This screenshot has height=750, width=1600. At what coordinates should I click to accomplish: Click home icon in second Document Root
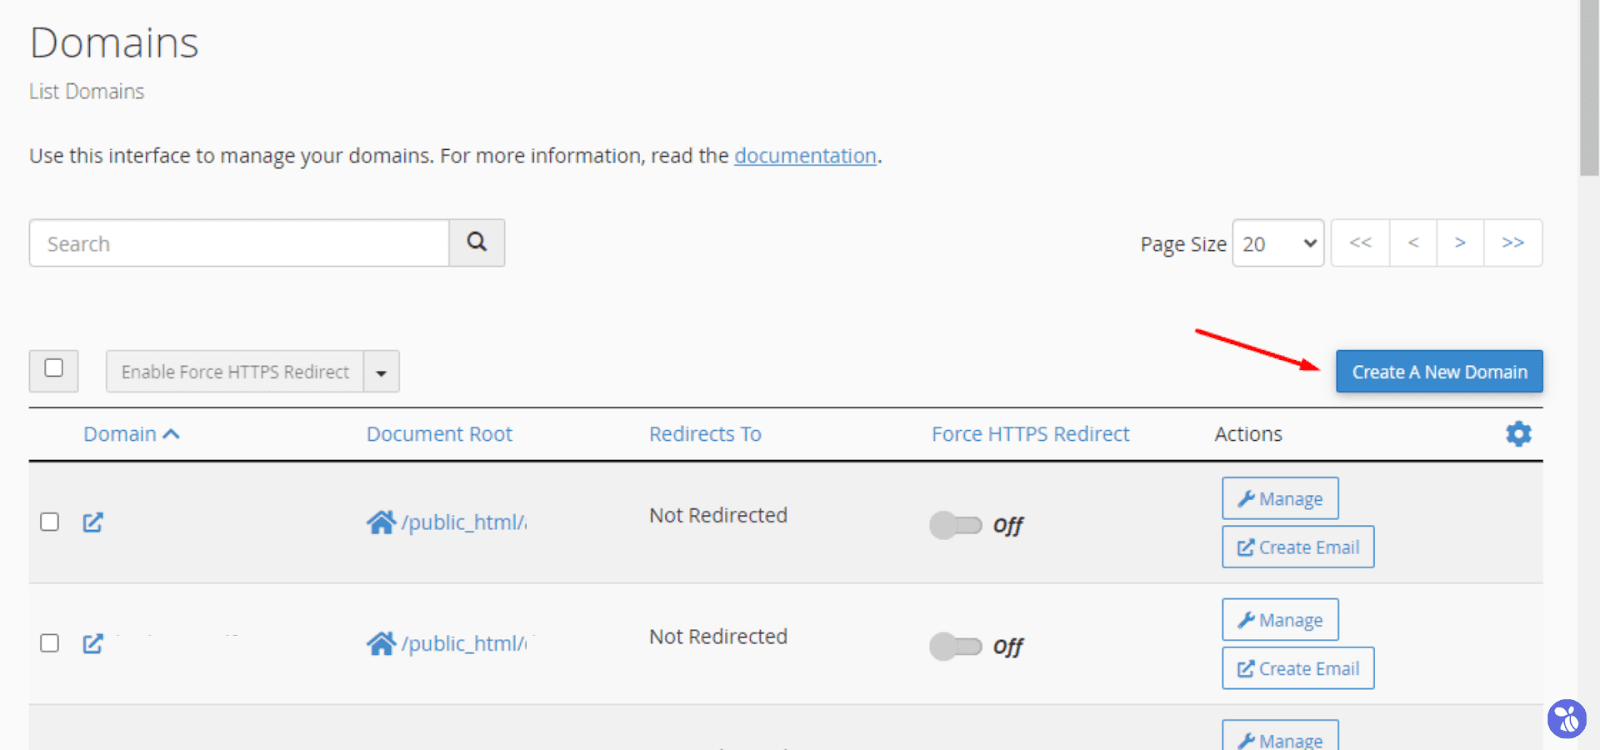(381, 643)
